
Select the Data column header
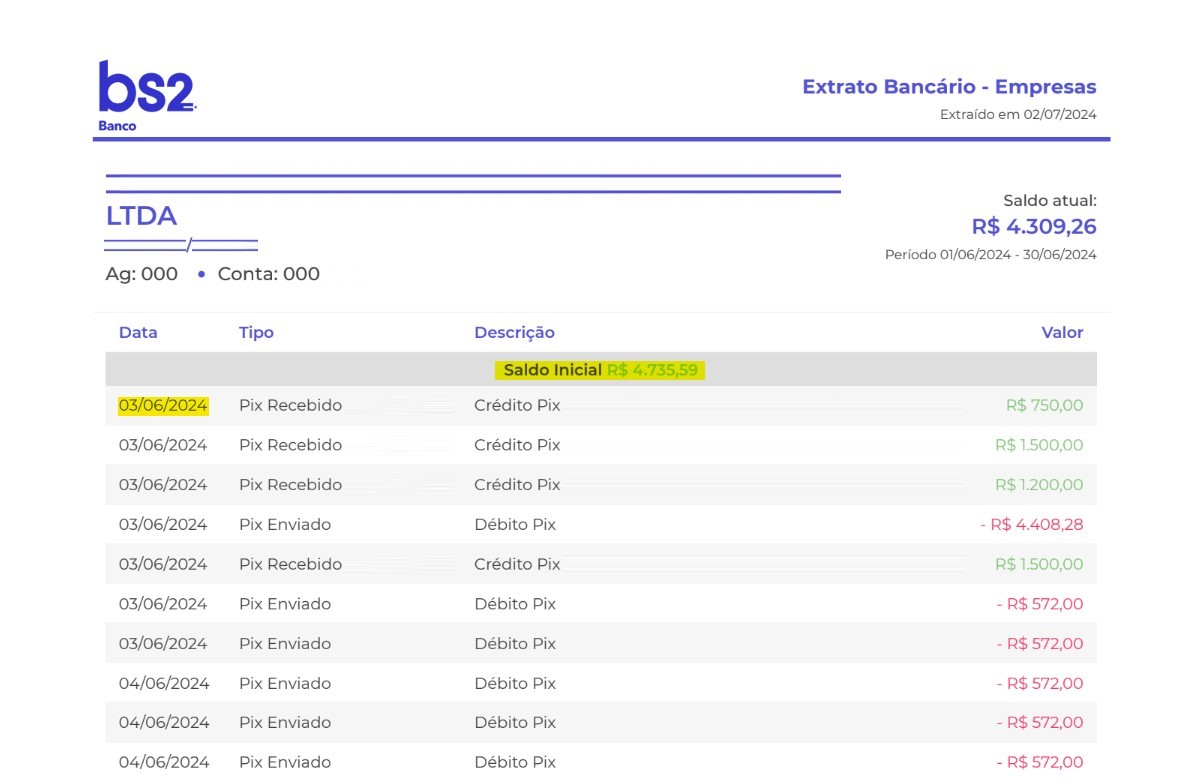point(138,332)
